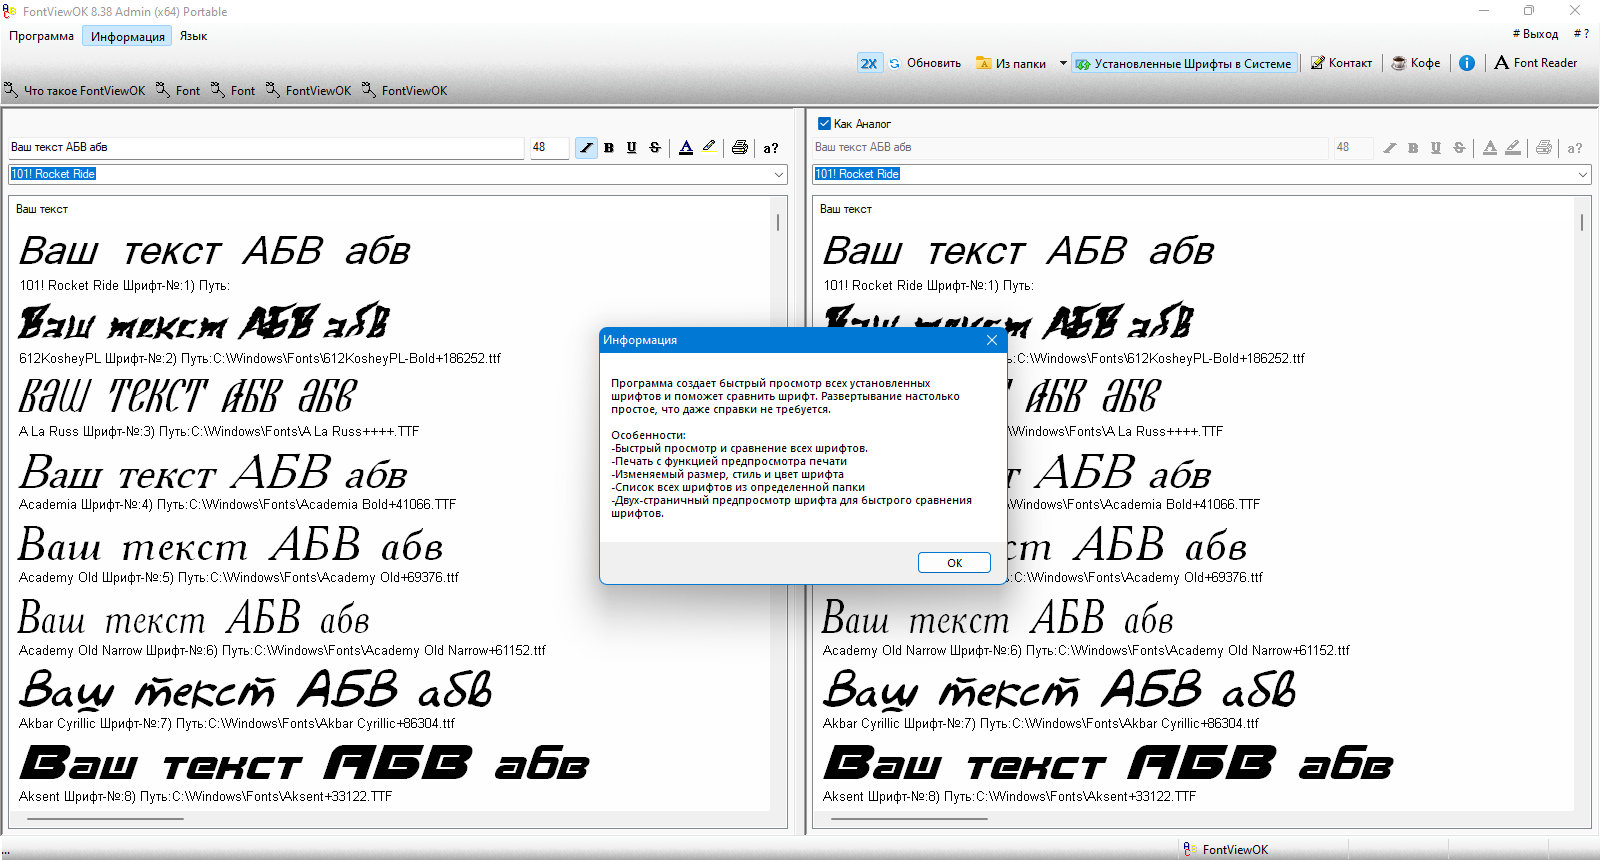Image resolution: width=1600 pixels, height=860 pixels.
Task: Click OK in the Информация dialog
Action: point(954,563)
